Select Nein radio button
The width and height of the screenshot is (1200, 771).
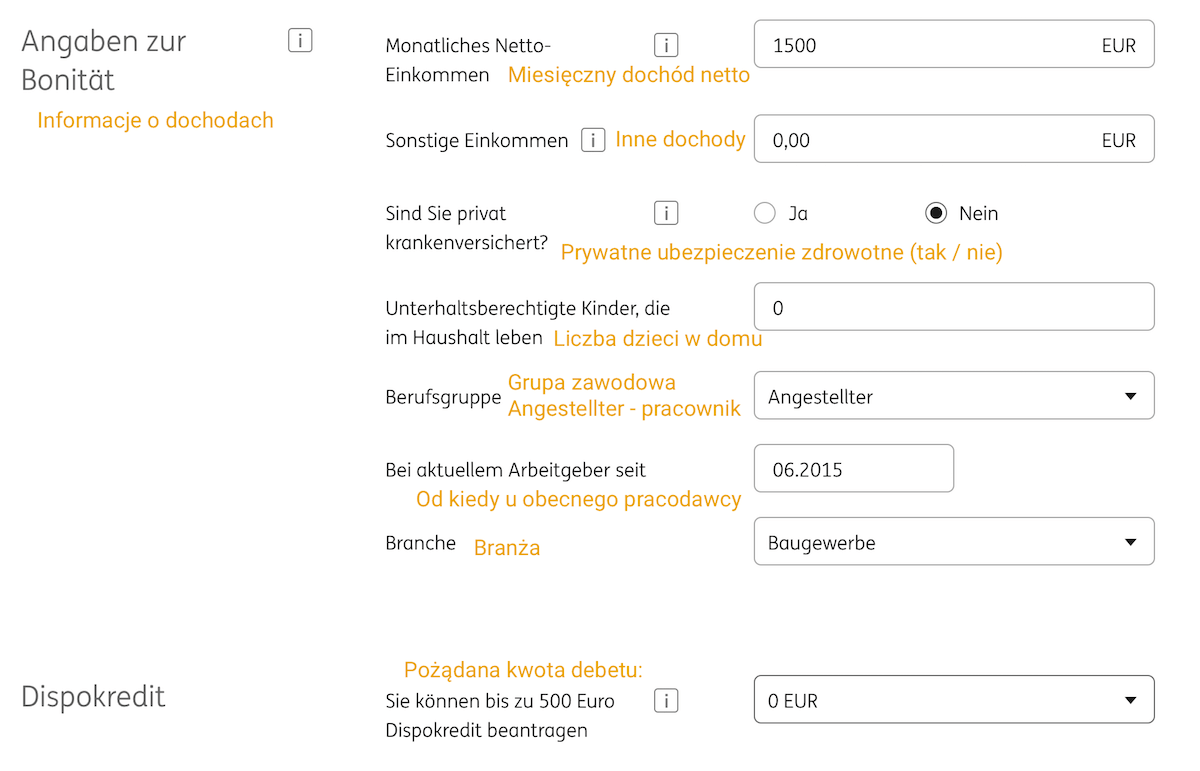point(936,213)
